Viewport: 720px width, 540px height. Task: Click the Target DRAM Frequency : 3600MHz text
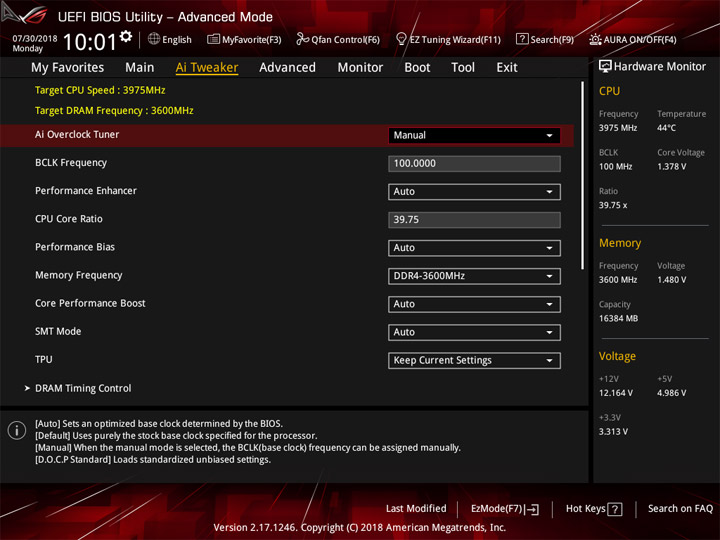click(x=114, y=111)
